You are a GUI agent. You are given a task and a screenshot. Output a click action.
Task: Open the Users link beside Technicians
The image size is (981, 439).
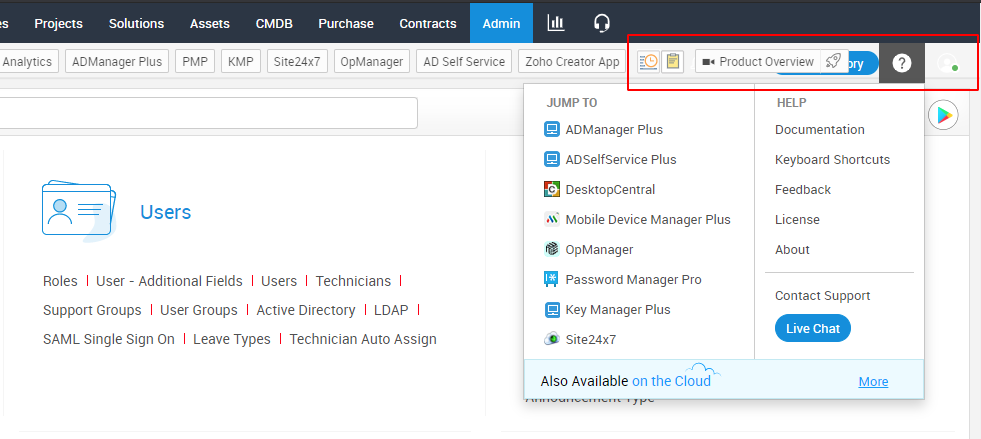[x=279, y=281]
